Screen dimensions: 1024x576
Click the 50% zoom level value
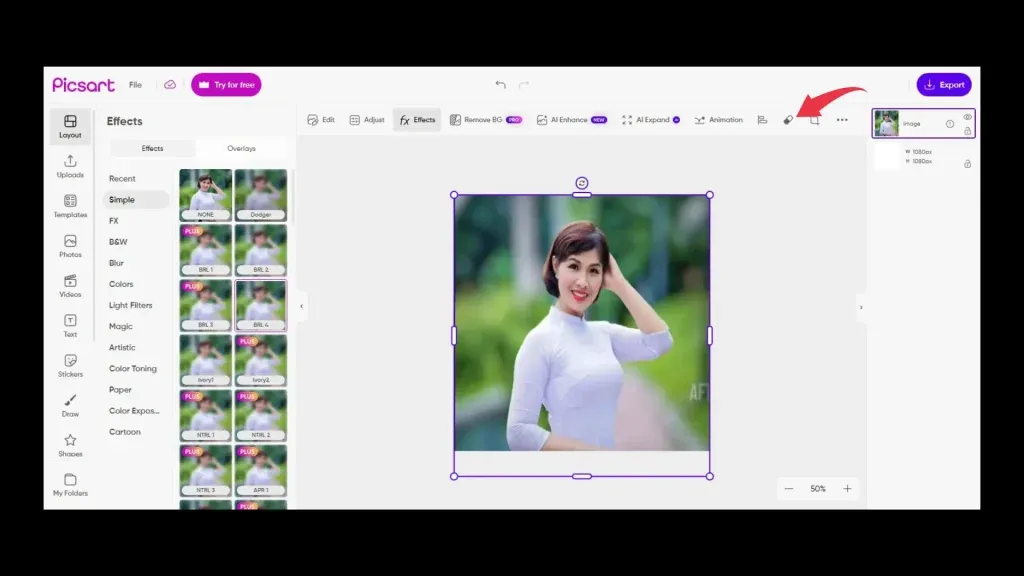[818, 488]
